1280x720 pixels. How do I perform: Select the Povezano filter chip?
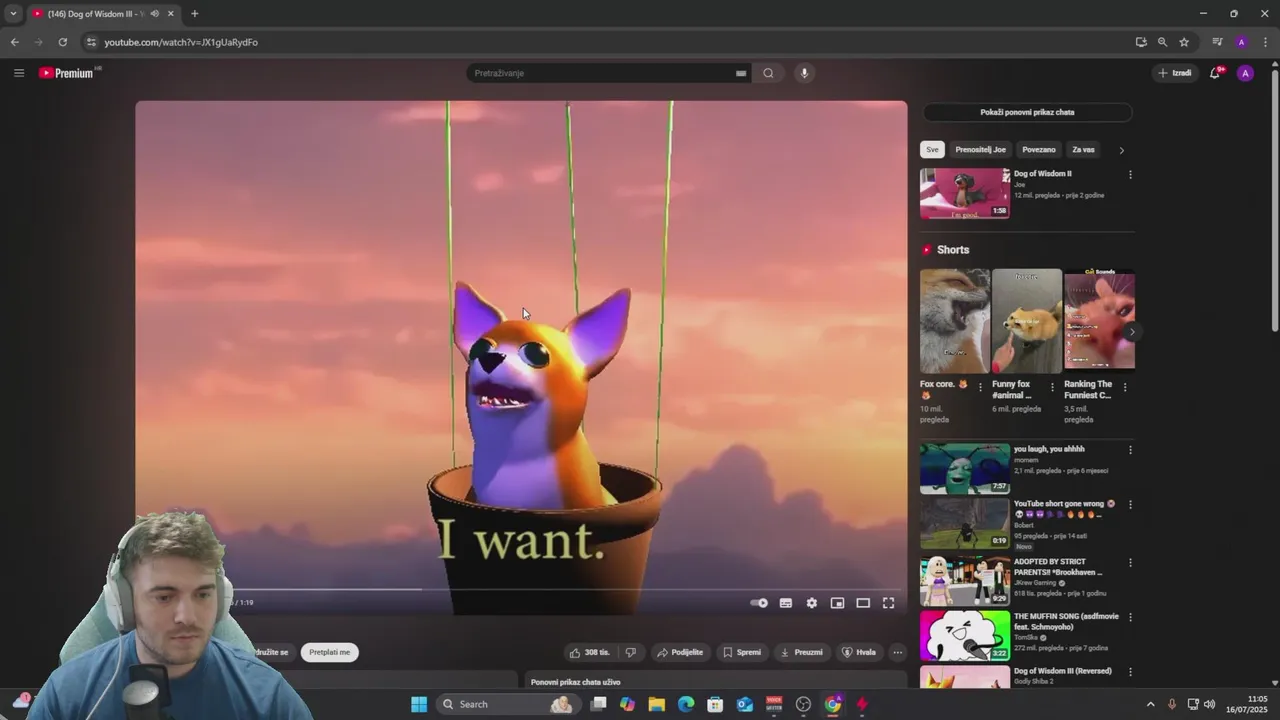click(1038, 150)
